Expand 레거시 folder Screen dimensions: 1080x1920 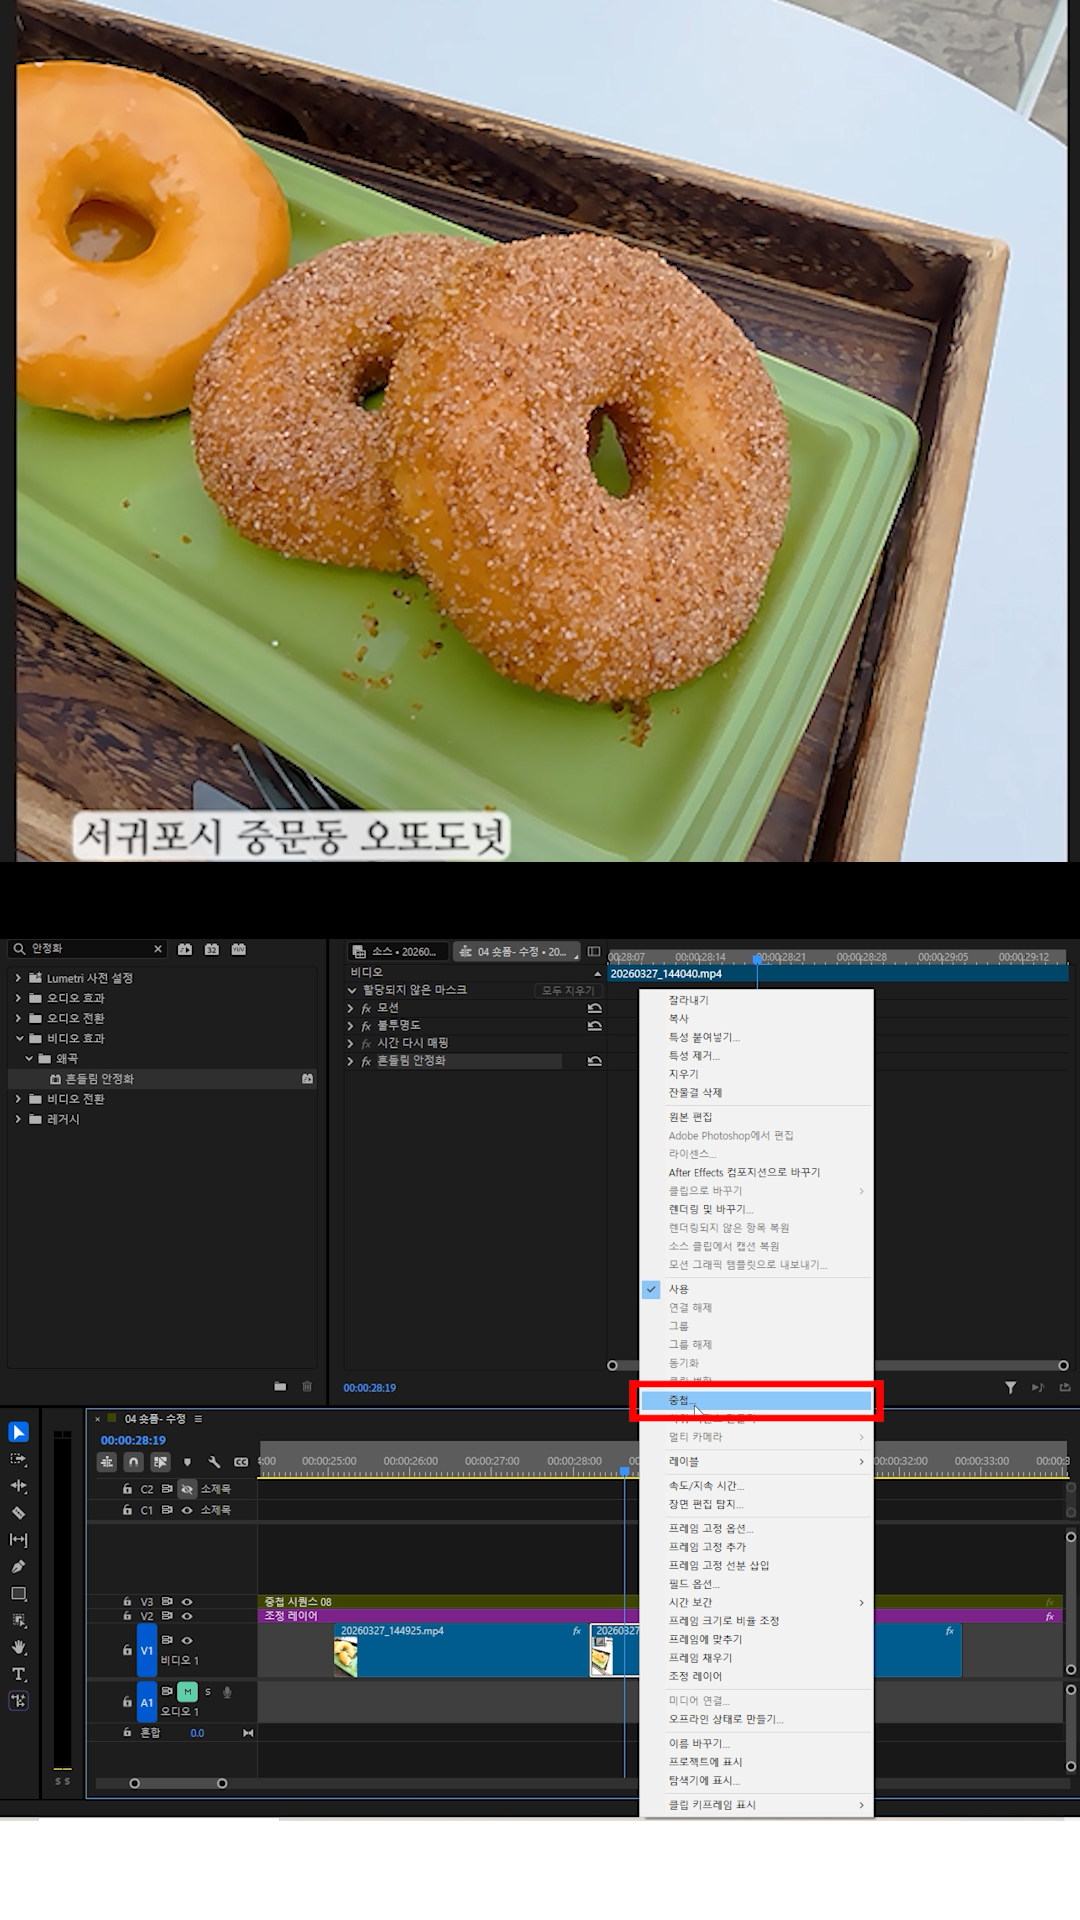pyautogui.click(x=18, y=1119)
